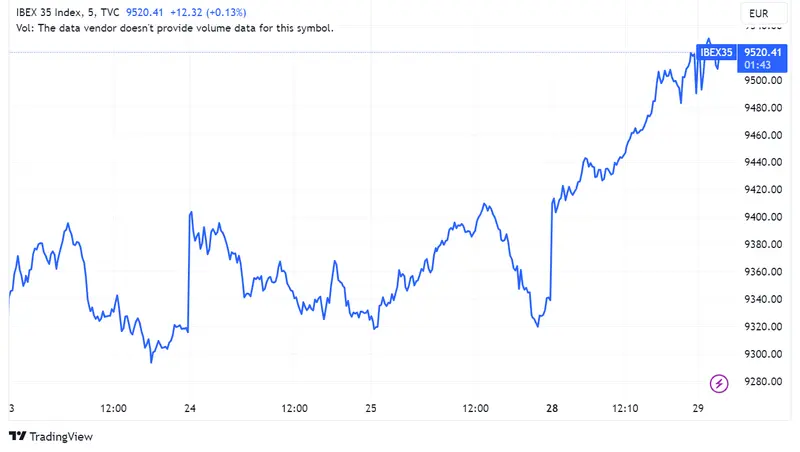Select the 9400.00 price scale label
Viewport: 800px width, 452px height.
[762, 217]
